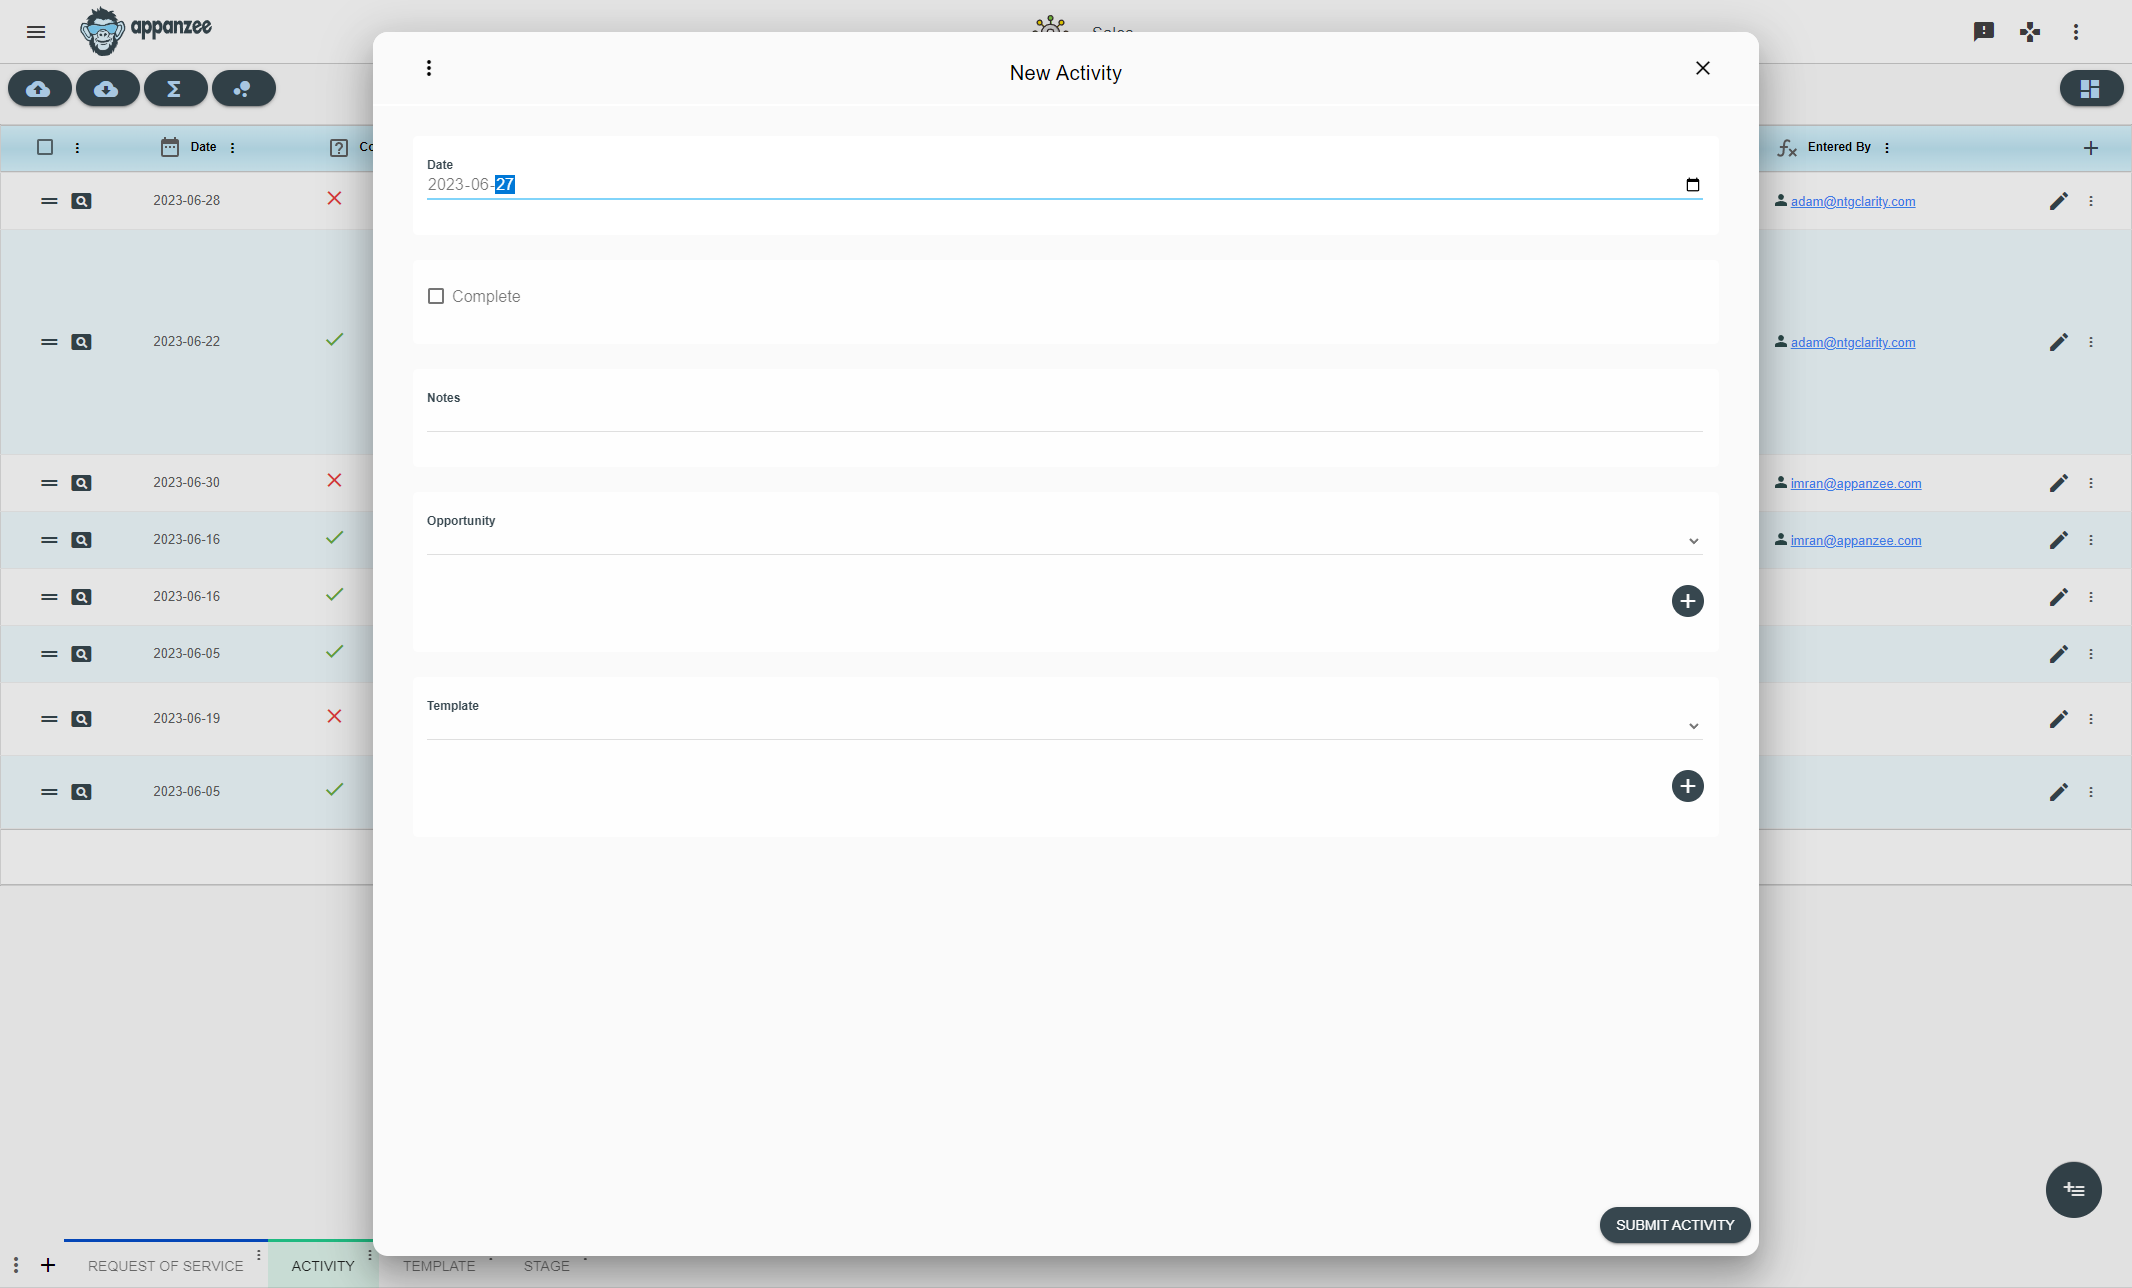Edit the 2023-06-28 row with pencil
Screen dimensions: 2132x1288
[x=2058, y=201]
